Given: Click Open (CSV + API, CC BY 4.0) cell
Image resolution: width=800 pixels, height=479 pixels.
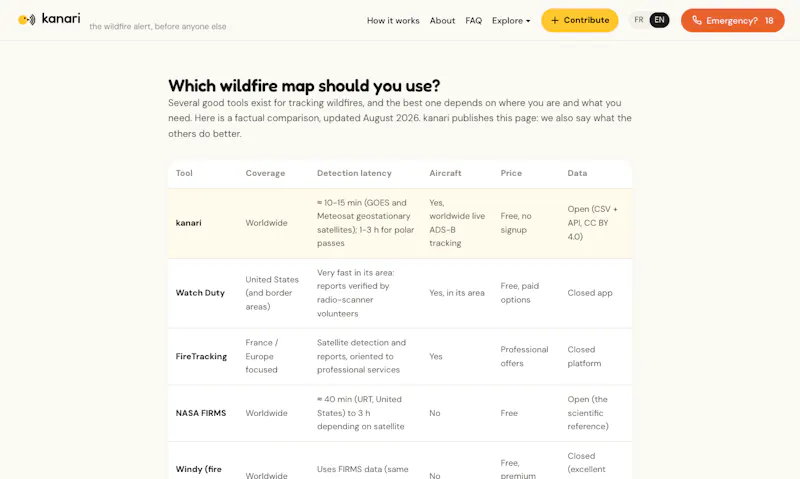Looking at the screenshot, I should [x=592, y=223].
